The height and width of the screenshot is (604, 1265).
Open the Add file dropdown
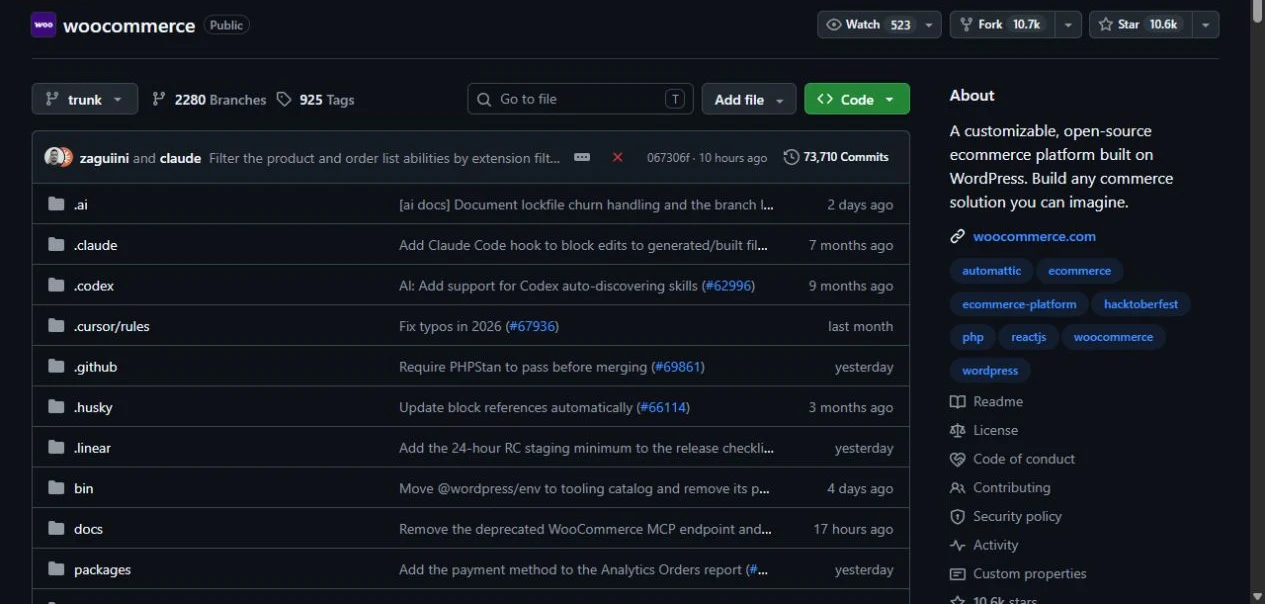[749, 99]
